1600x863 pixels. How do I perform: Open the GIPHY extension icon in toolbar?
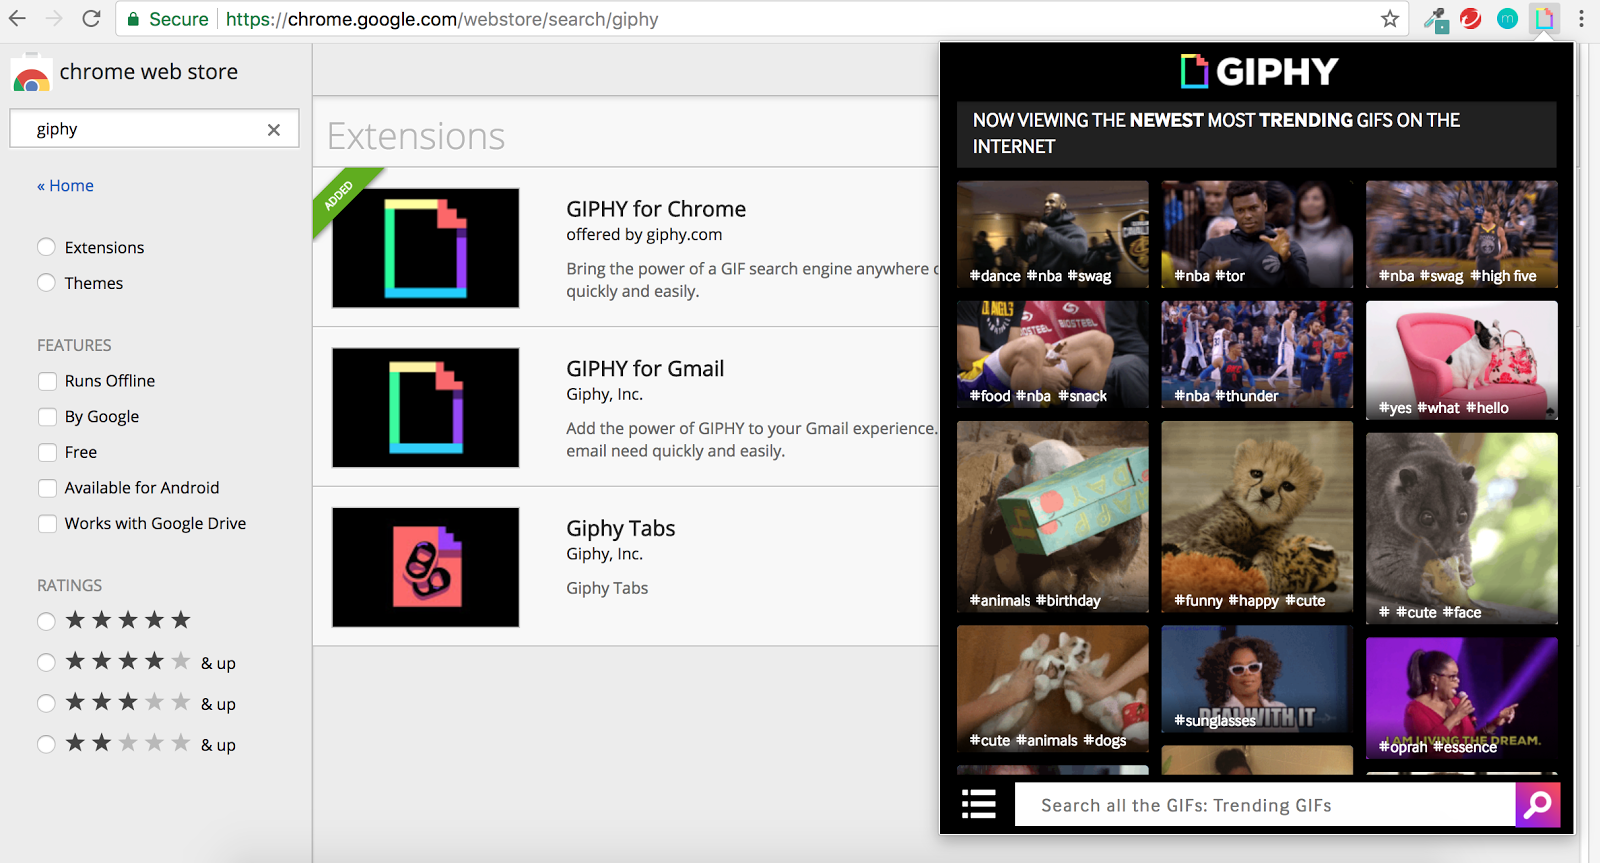[1545, 19]
